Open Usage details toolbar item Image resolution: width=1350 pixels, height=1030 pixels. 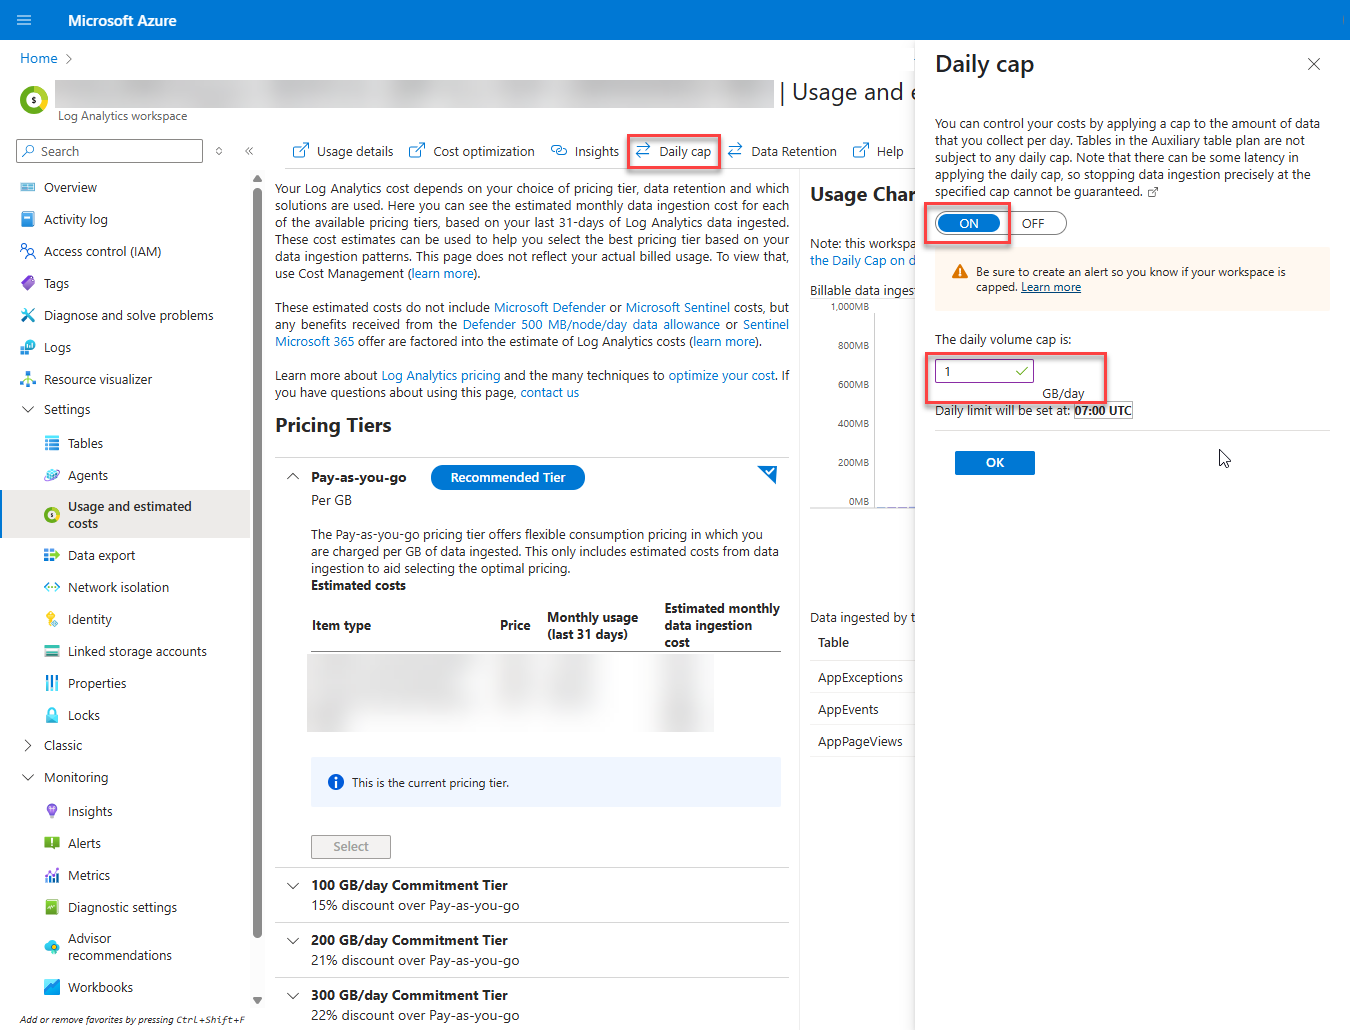coord(343,151)
